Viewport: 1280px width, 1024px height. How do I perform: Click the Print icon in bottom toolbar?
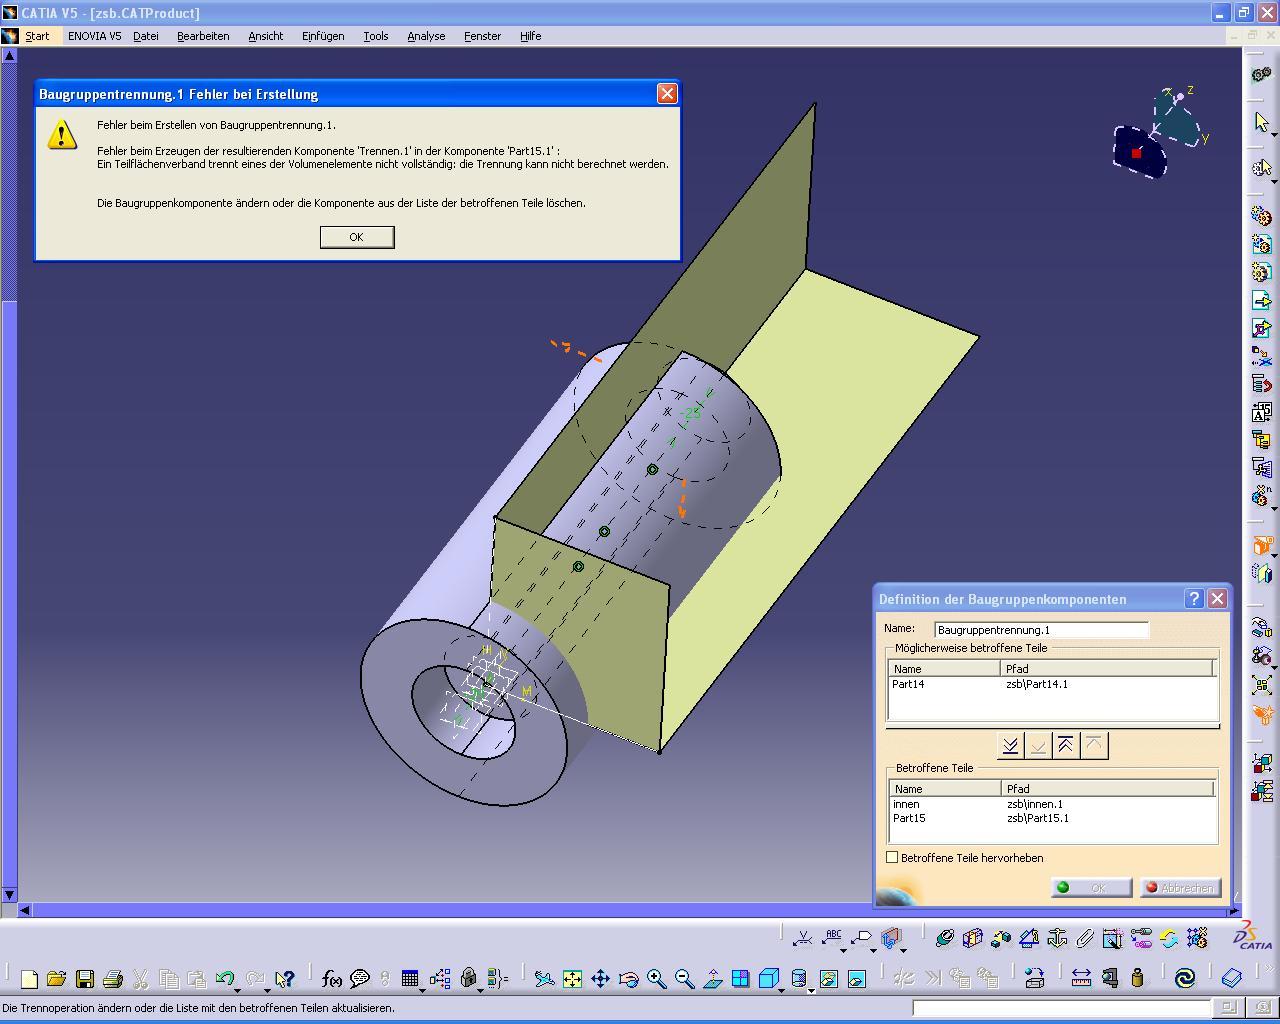click(x=113, y=979)
